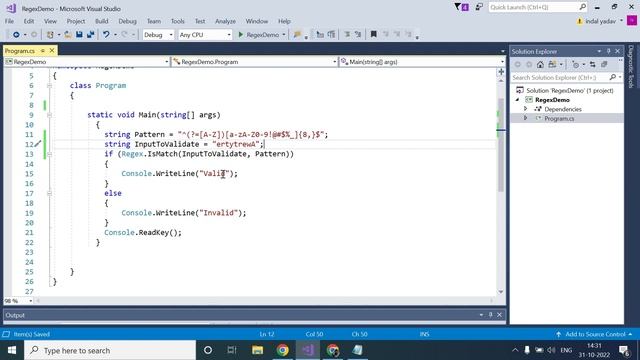
Task: Click the Save All toolbar icon
Action: tap(90, 35)
